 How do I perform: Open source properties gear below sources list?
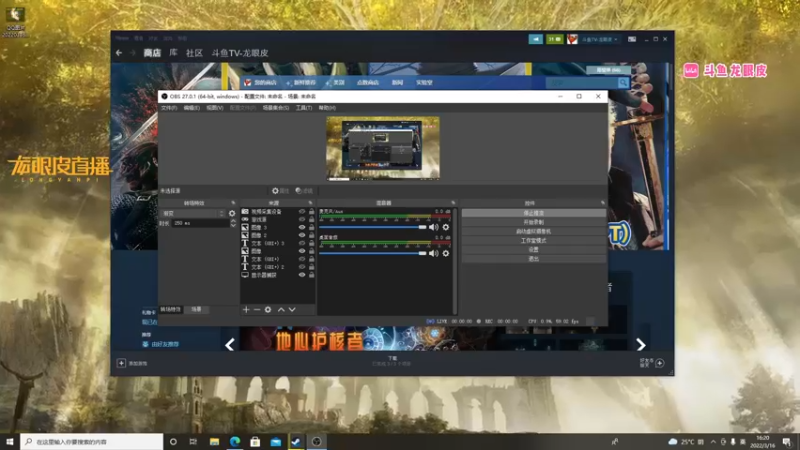[x=268, y=310]
